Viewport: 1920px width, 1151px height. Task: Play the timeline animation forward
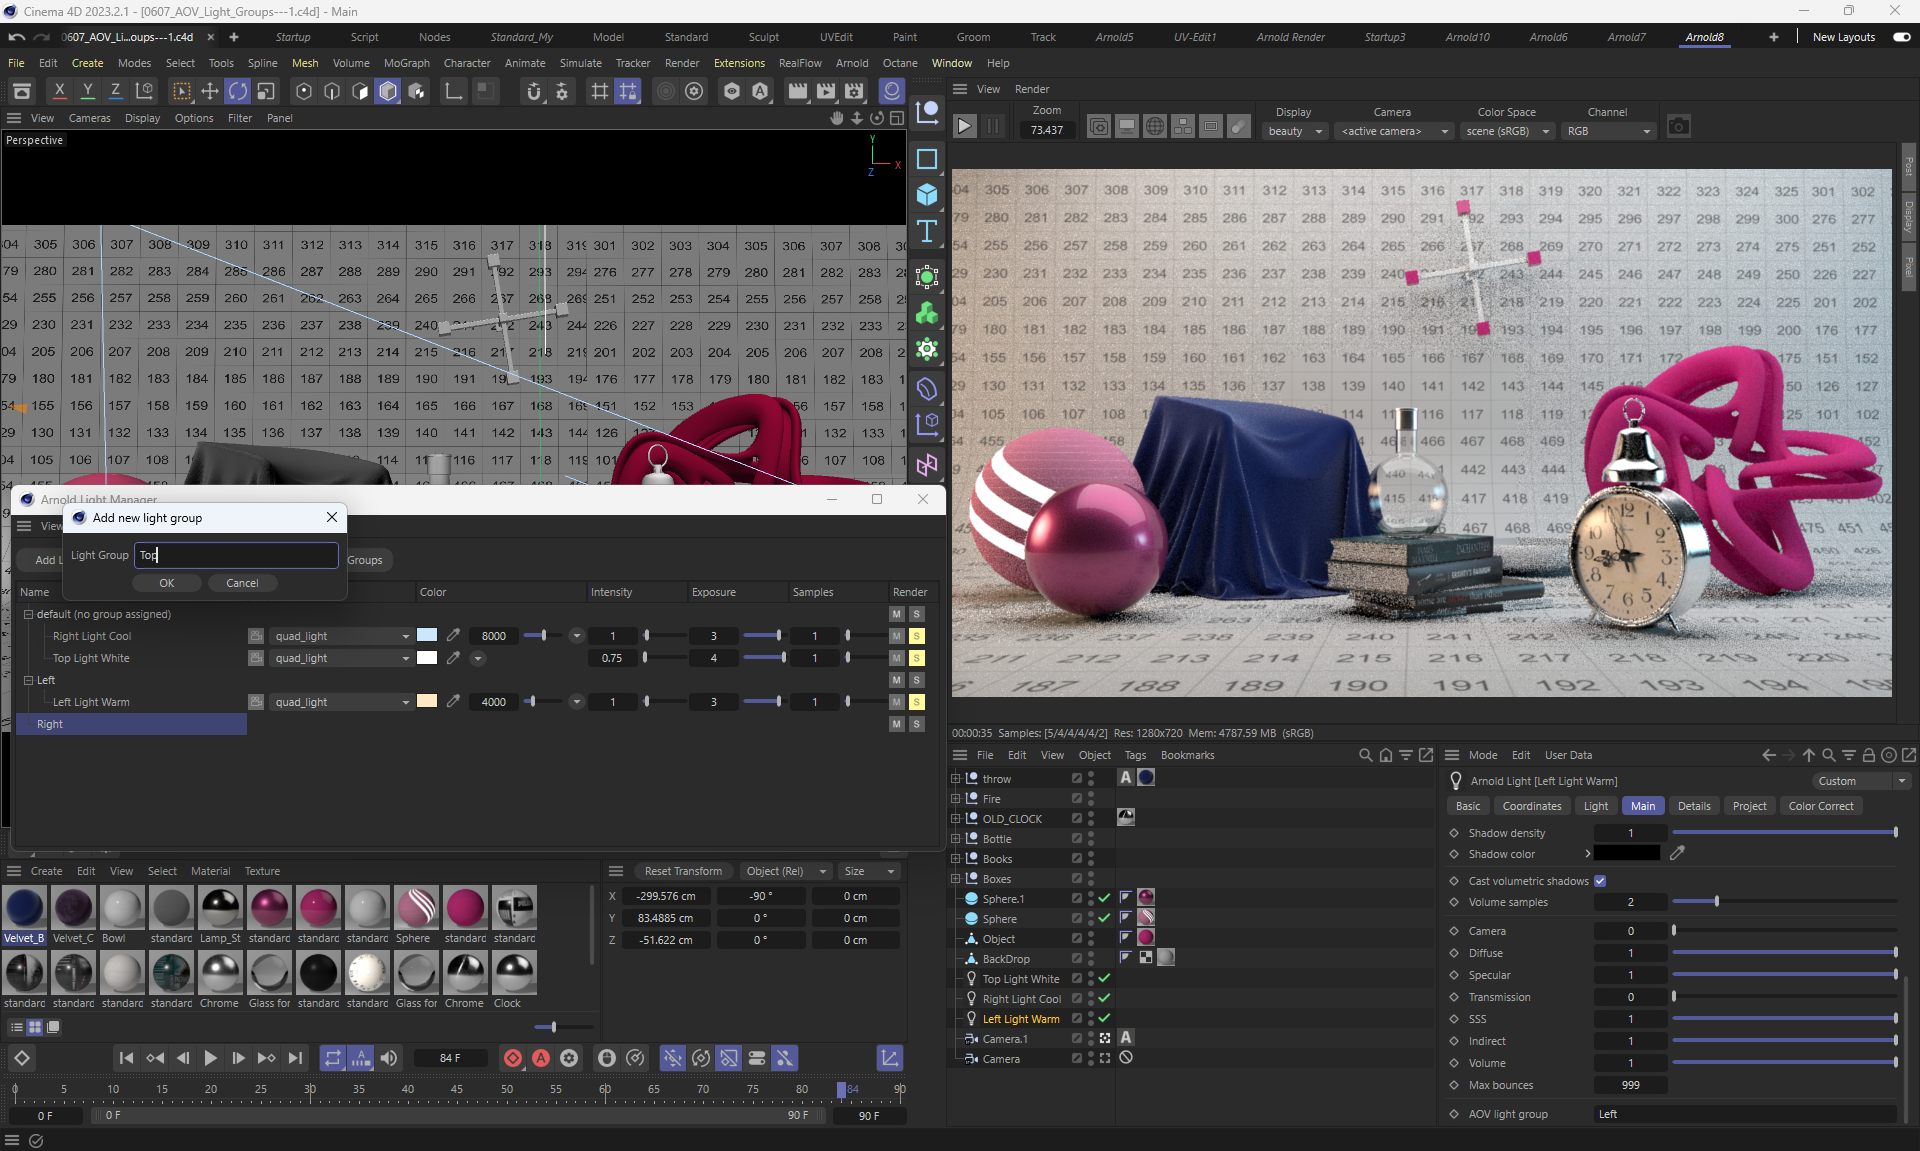coord(210,1058)
